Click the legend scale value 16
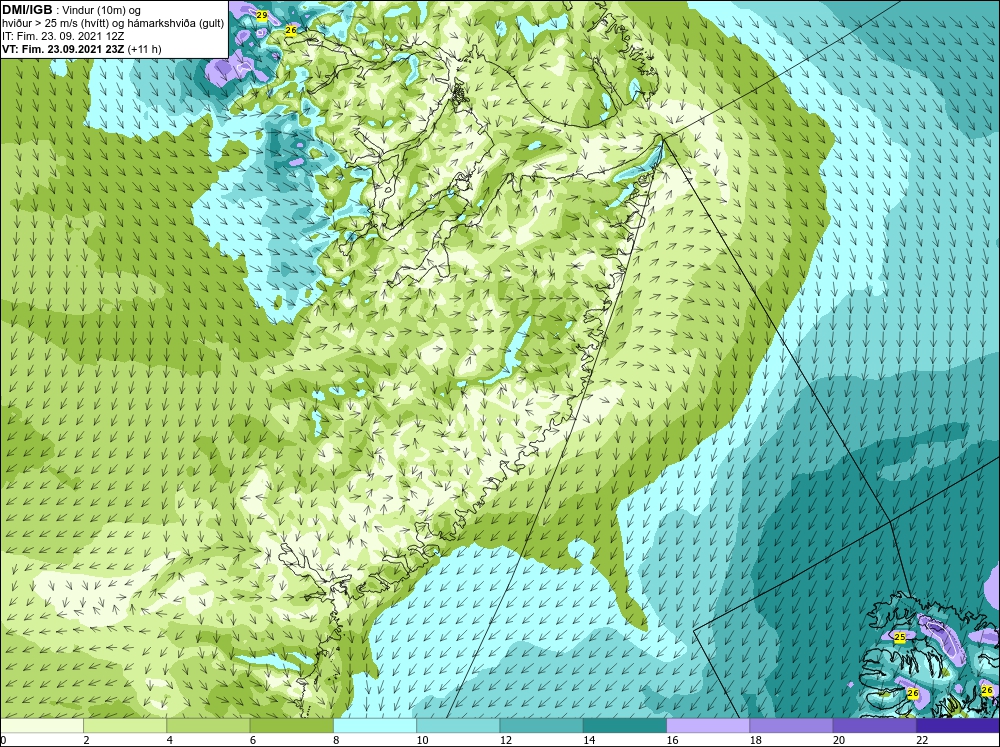Screen dimensions: 1000x747 pyautogui.click(x=672, y=739)
